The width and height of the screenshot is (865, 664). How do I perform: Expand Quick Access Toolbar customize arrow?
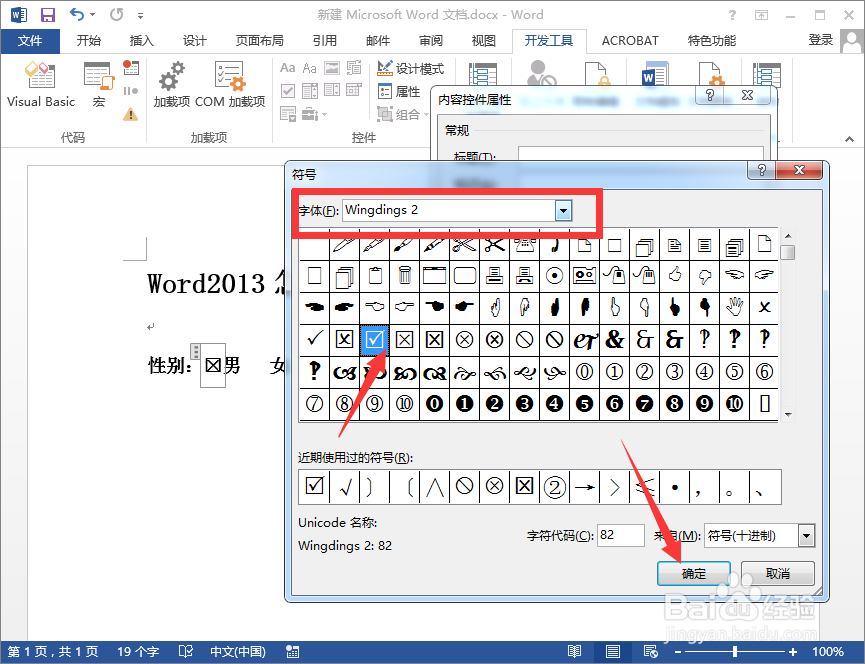click(x=141, y=15)
